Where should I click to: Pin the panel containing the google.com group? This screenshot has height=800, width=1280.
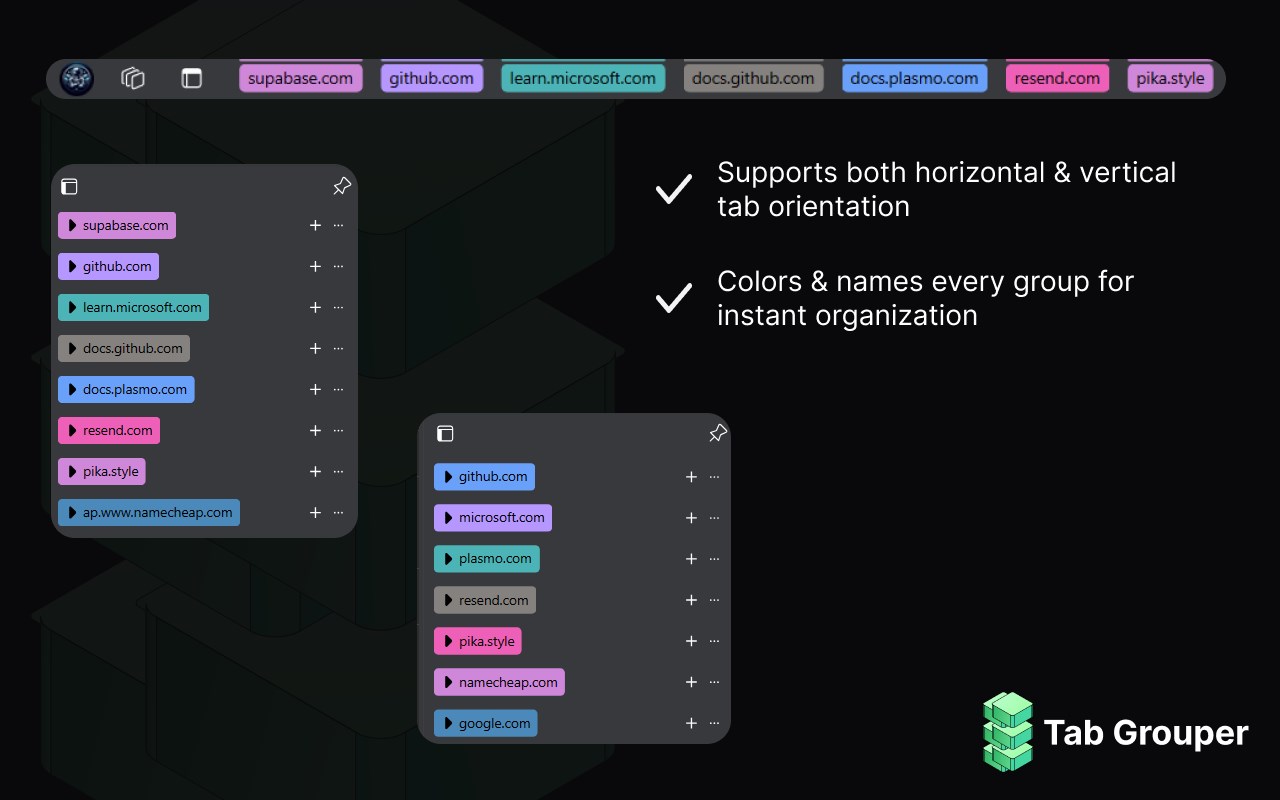point(718,433)
